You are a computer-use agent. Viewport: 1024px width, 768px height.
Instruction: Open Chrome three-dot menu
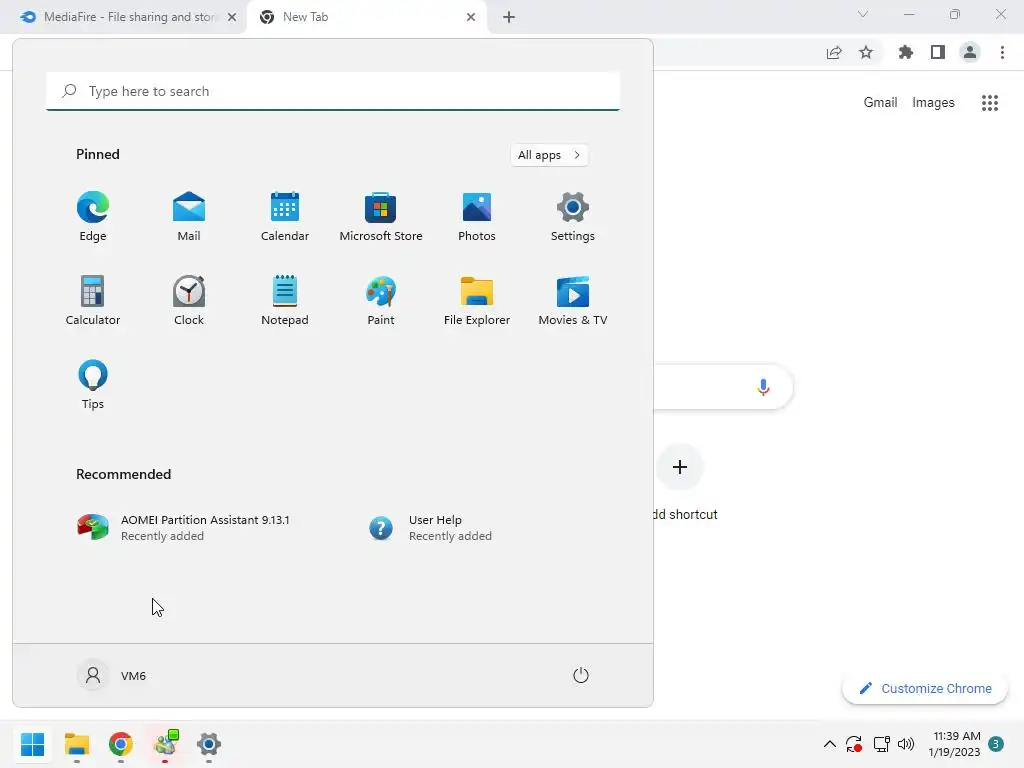pos(1002,52)
